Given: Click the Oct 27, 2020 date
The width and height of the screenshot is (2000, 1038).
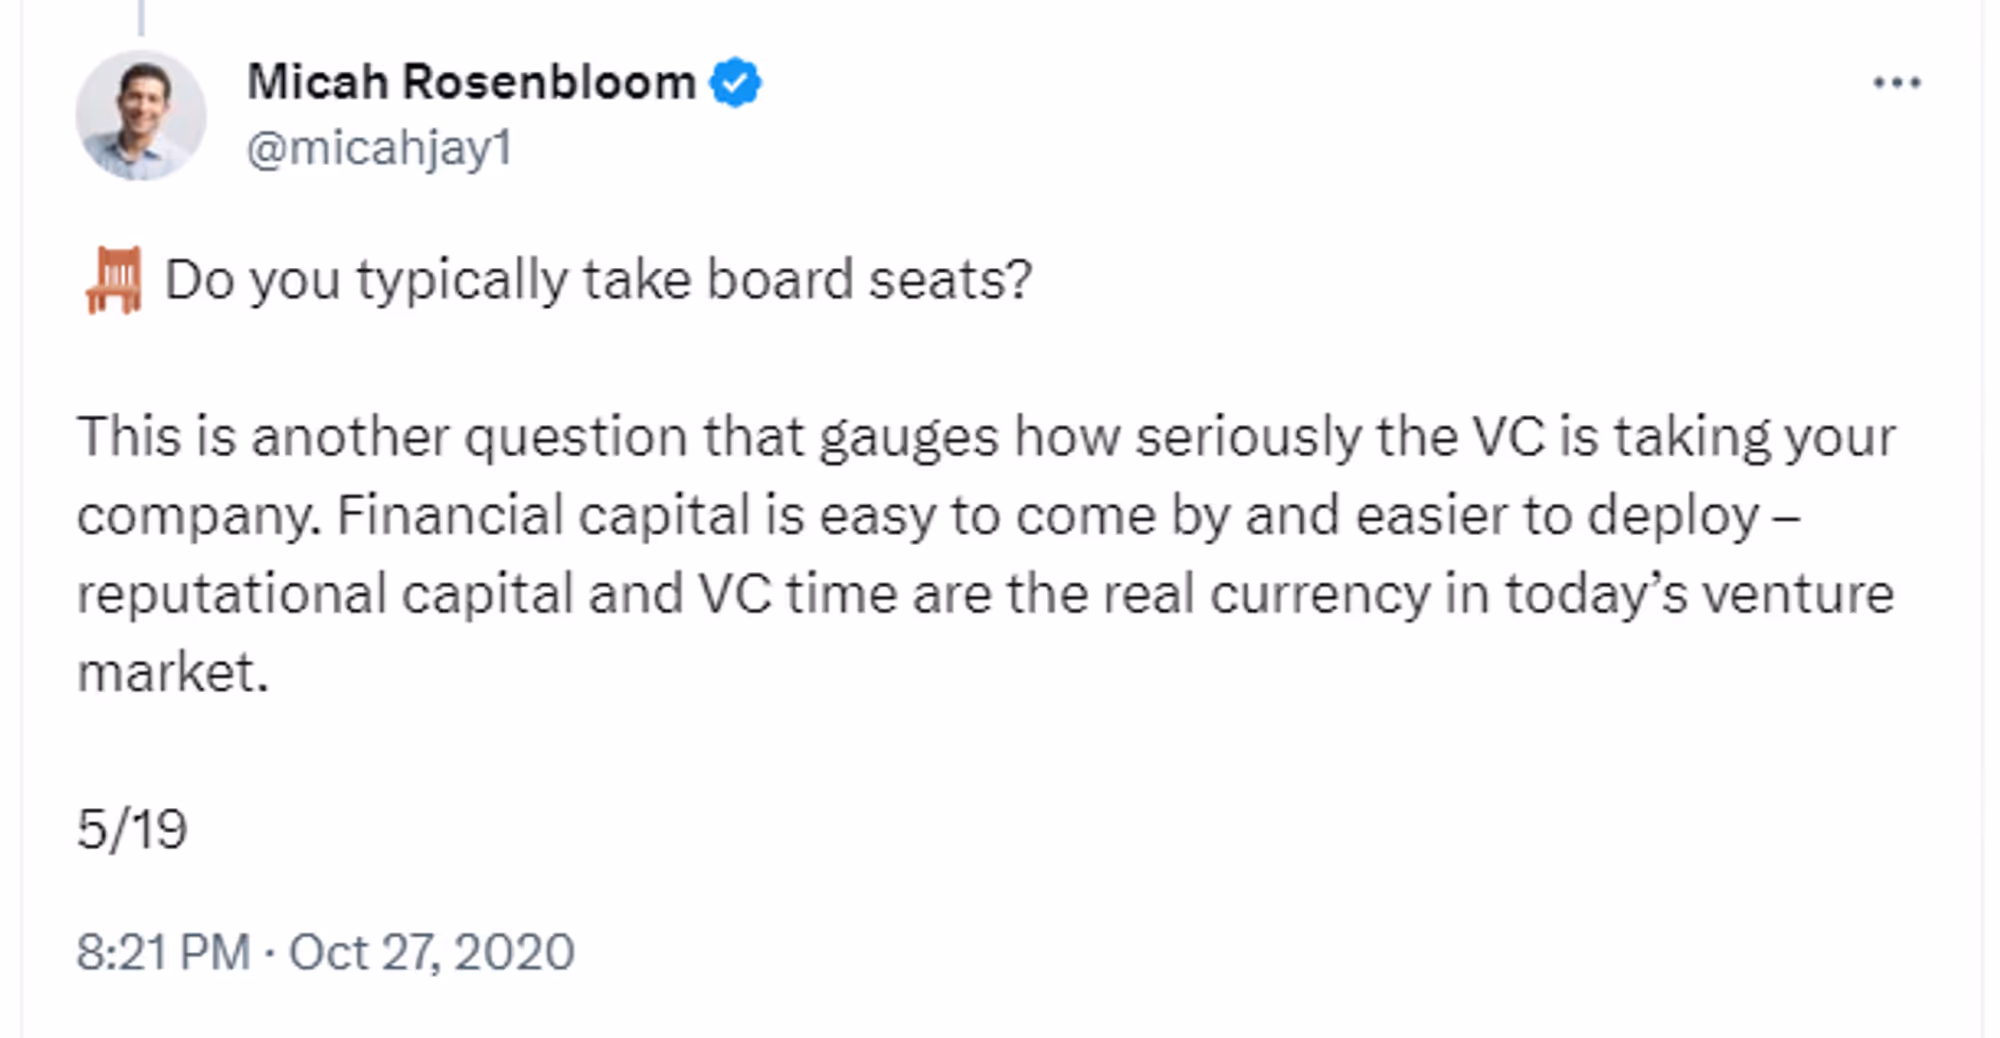Looking at the screenshot, I should [x=431, y=951].
